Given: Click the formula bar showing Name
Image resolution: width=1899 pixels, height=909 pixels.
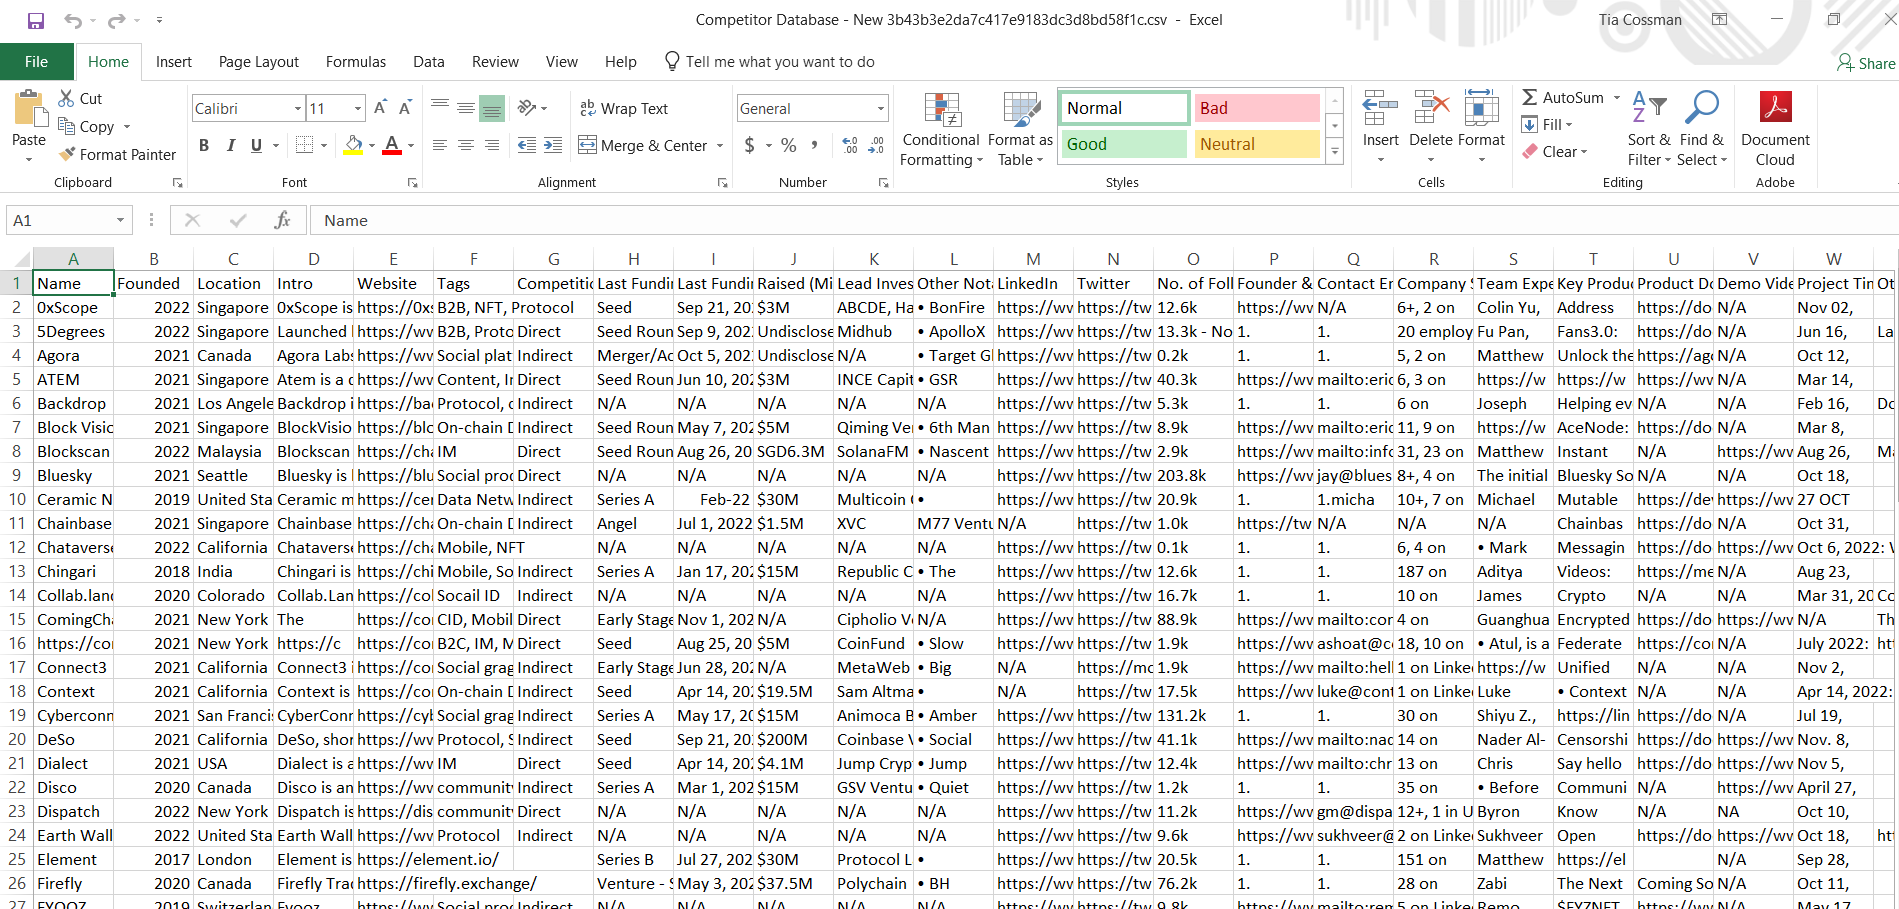Looking at the screenshot, I should [x=1103, y=220].
